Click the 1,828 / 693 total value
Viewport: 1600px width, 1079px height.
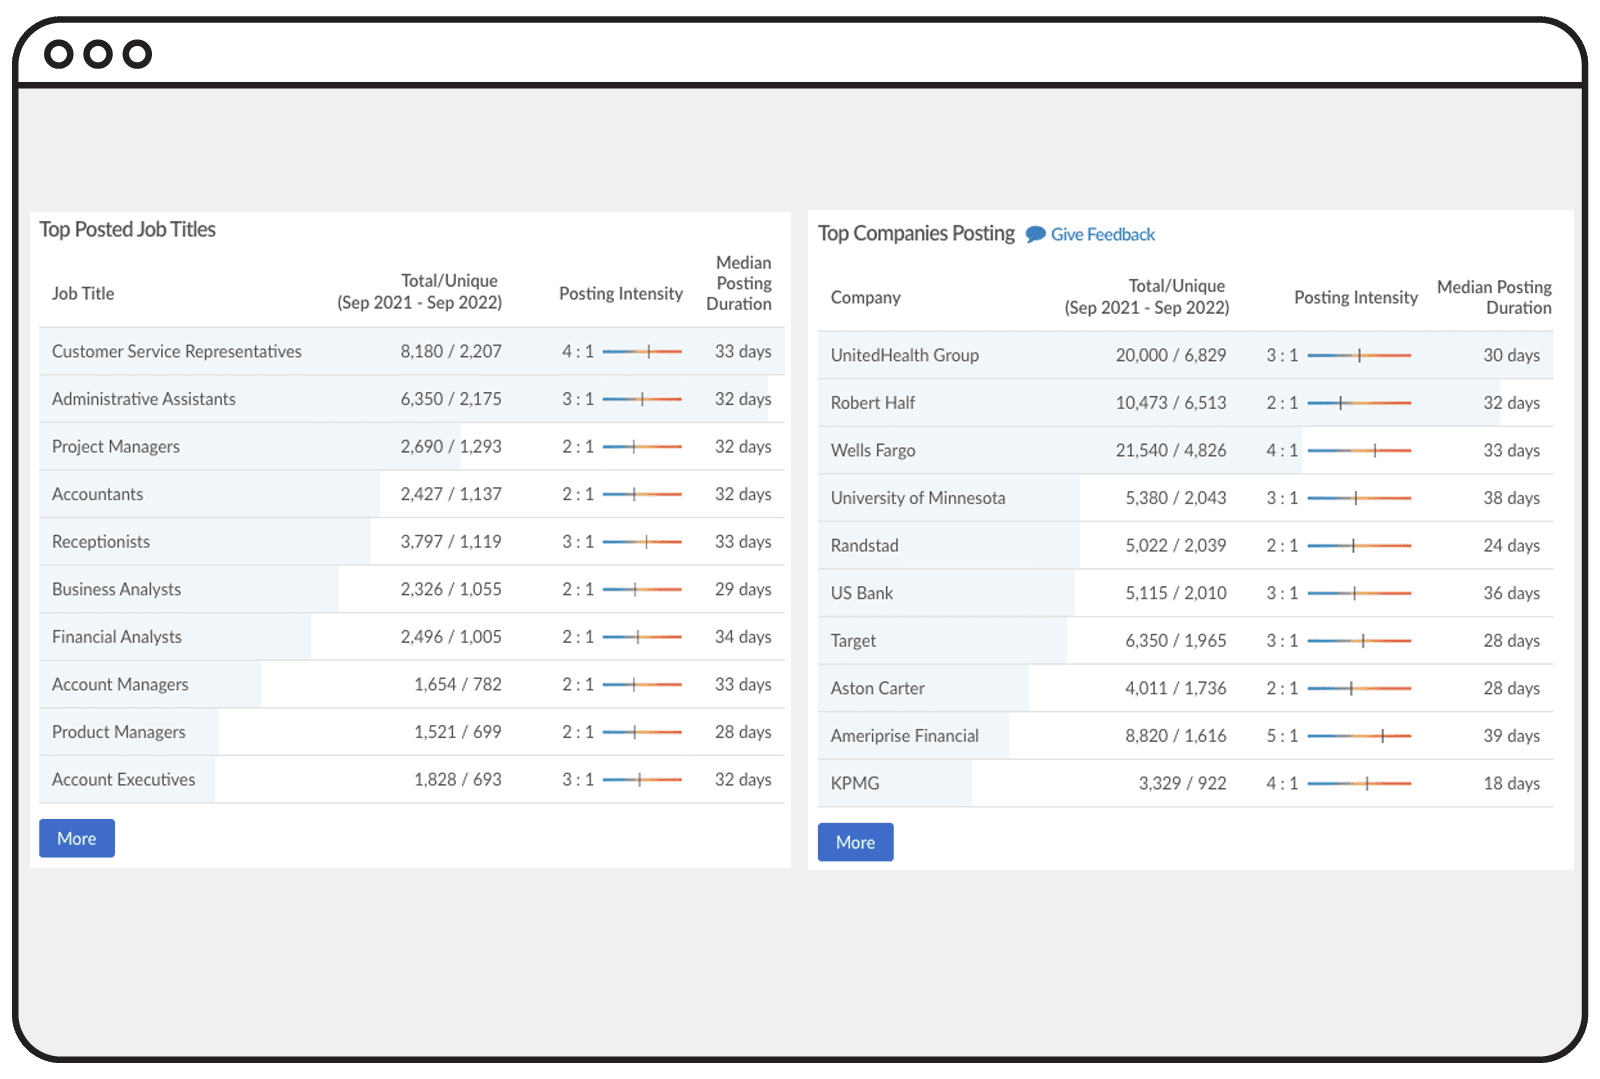click(x=458, y=779)
